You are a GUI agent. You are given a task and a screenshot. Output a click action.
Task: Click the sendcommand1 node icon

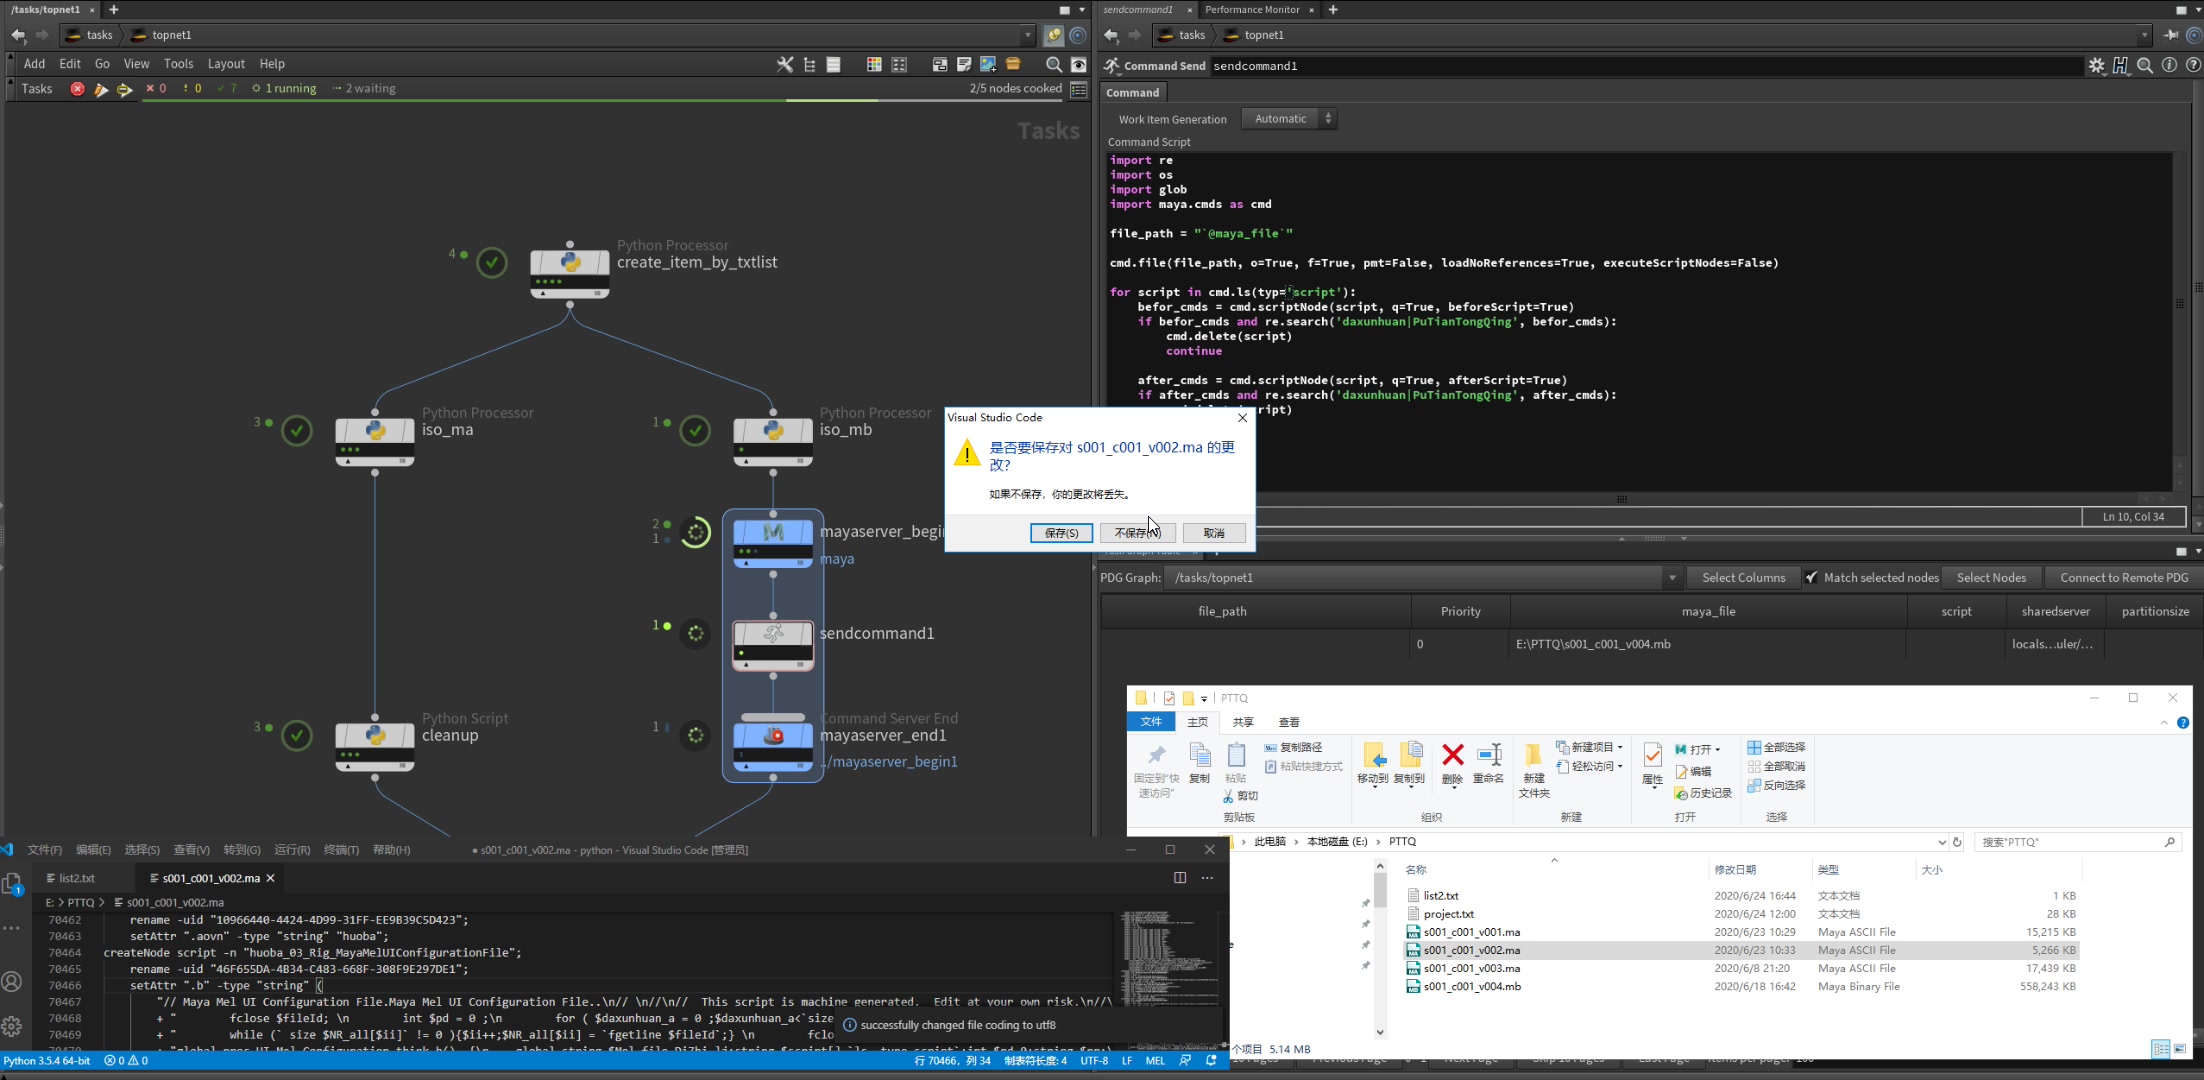[773, 635]
